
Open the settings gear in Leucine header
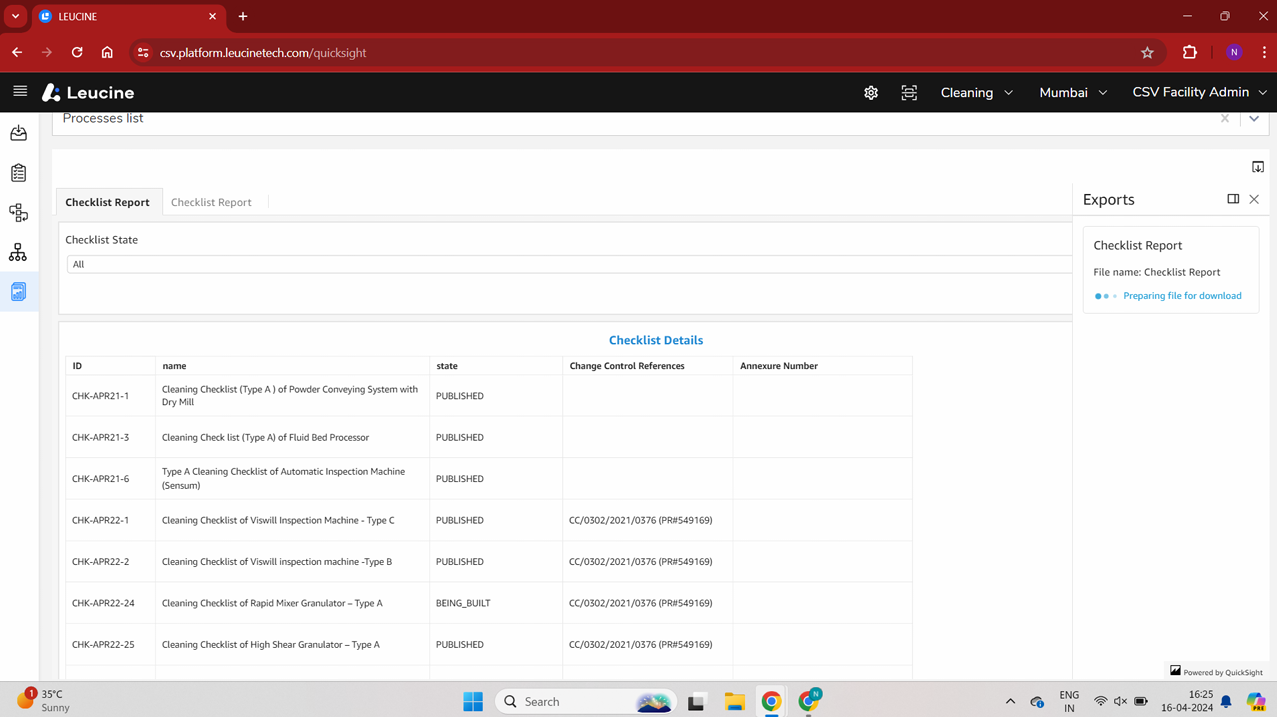tap(871, 93)
